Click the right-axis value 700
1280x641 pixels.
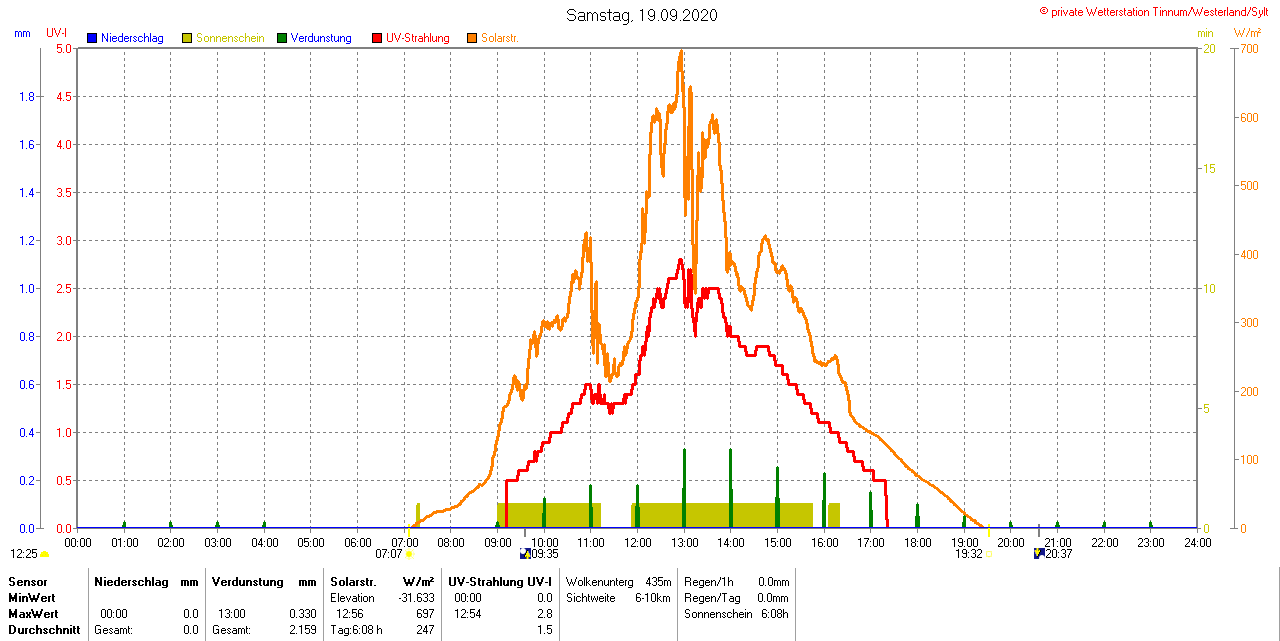(1249, 48)
